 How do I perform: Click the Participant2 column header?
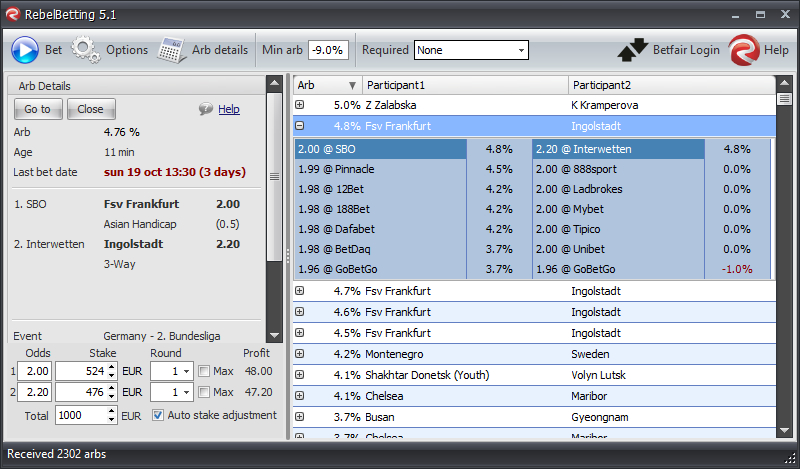tap(672, 85)
